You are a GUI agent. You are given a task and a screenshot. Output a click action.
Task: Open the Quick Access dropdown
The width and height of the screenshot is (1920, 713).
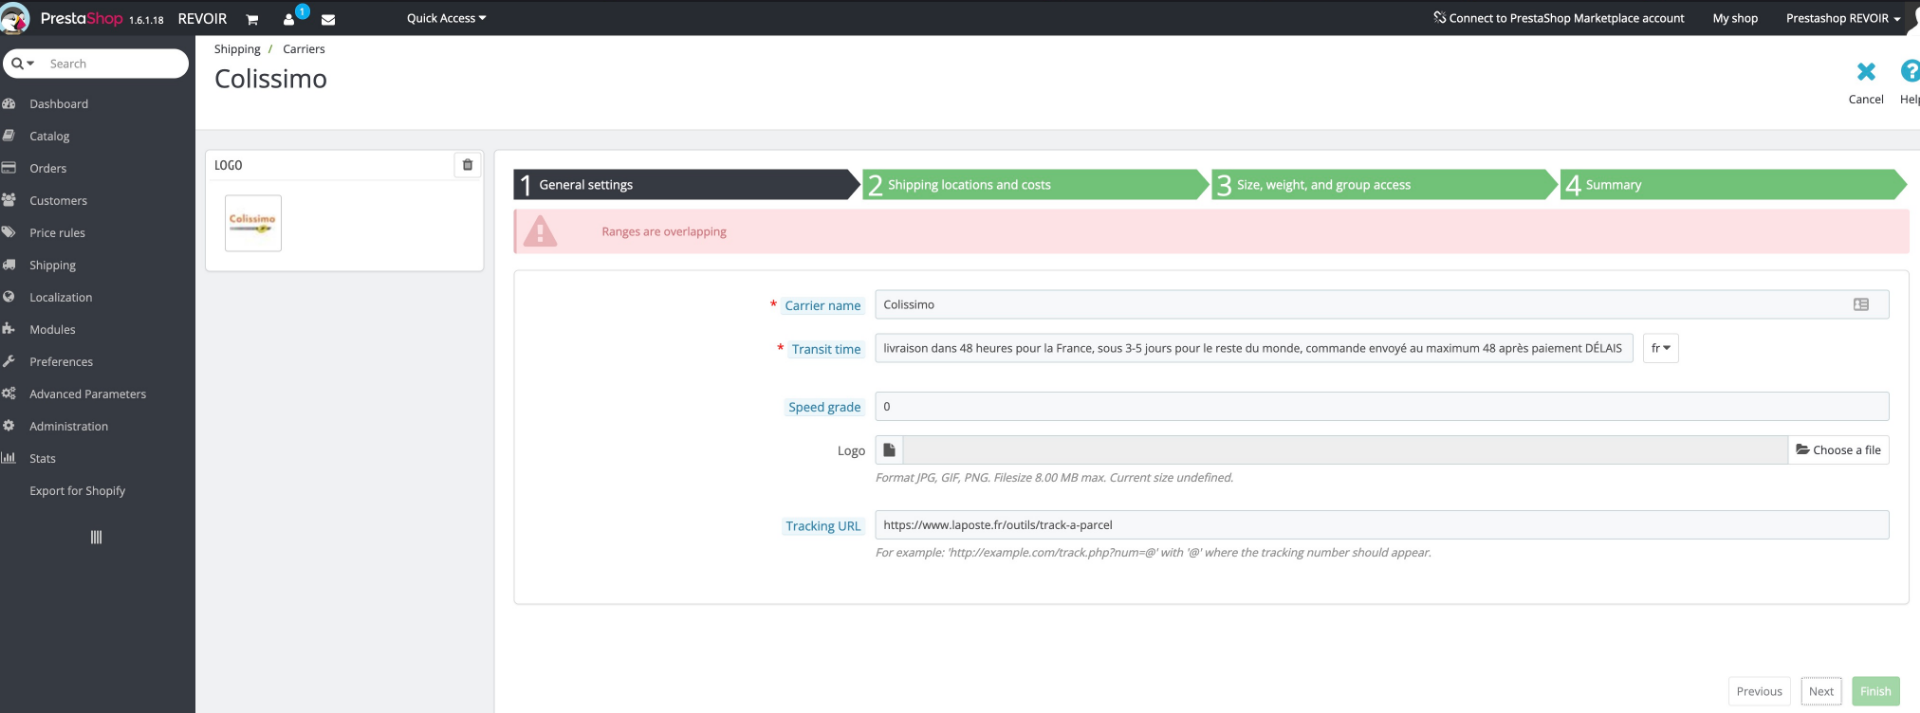click(446, 18)
